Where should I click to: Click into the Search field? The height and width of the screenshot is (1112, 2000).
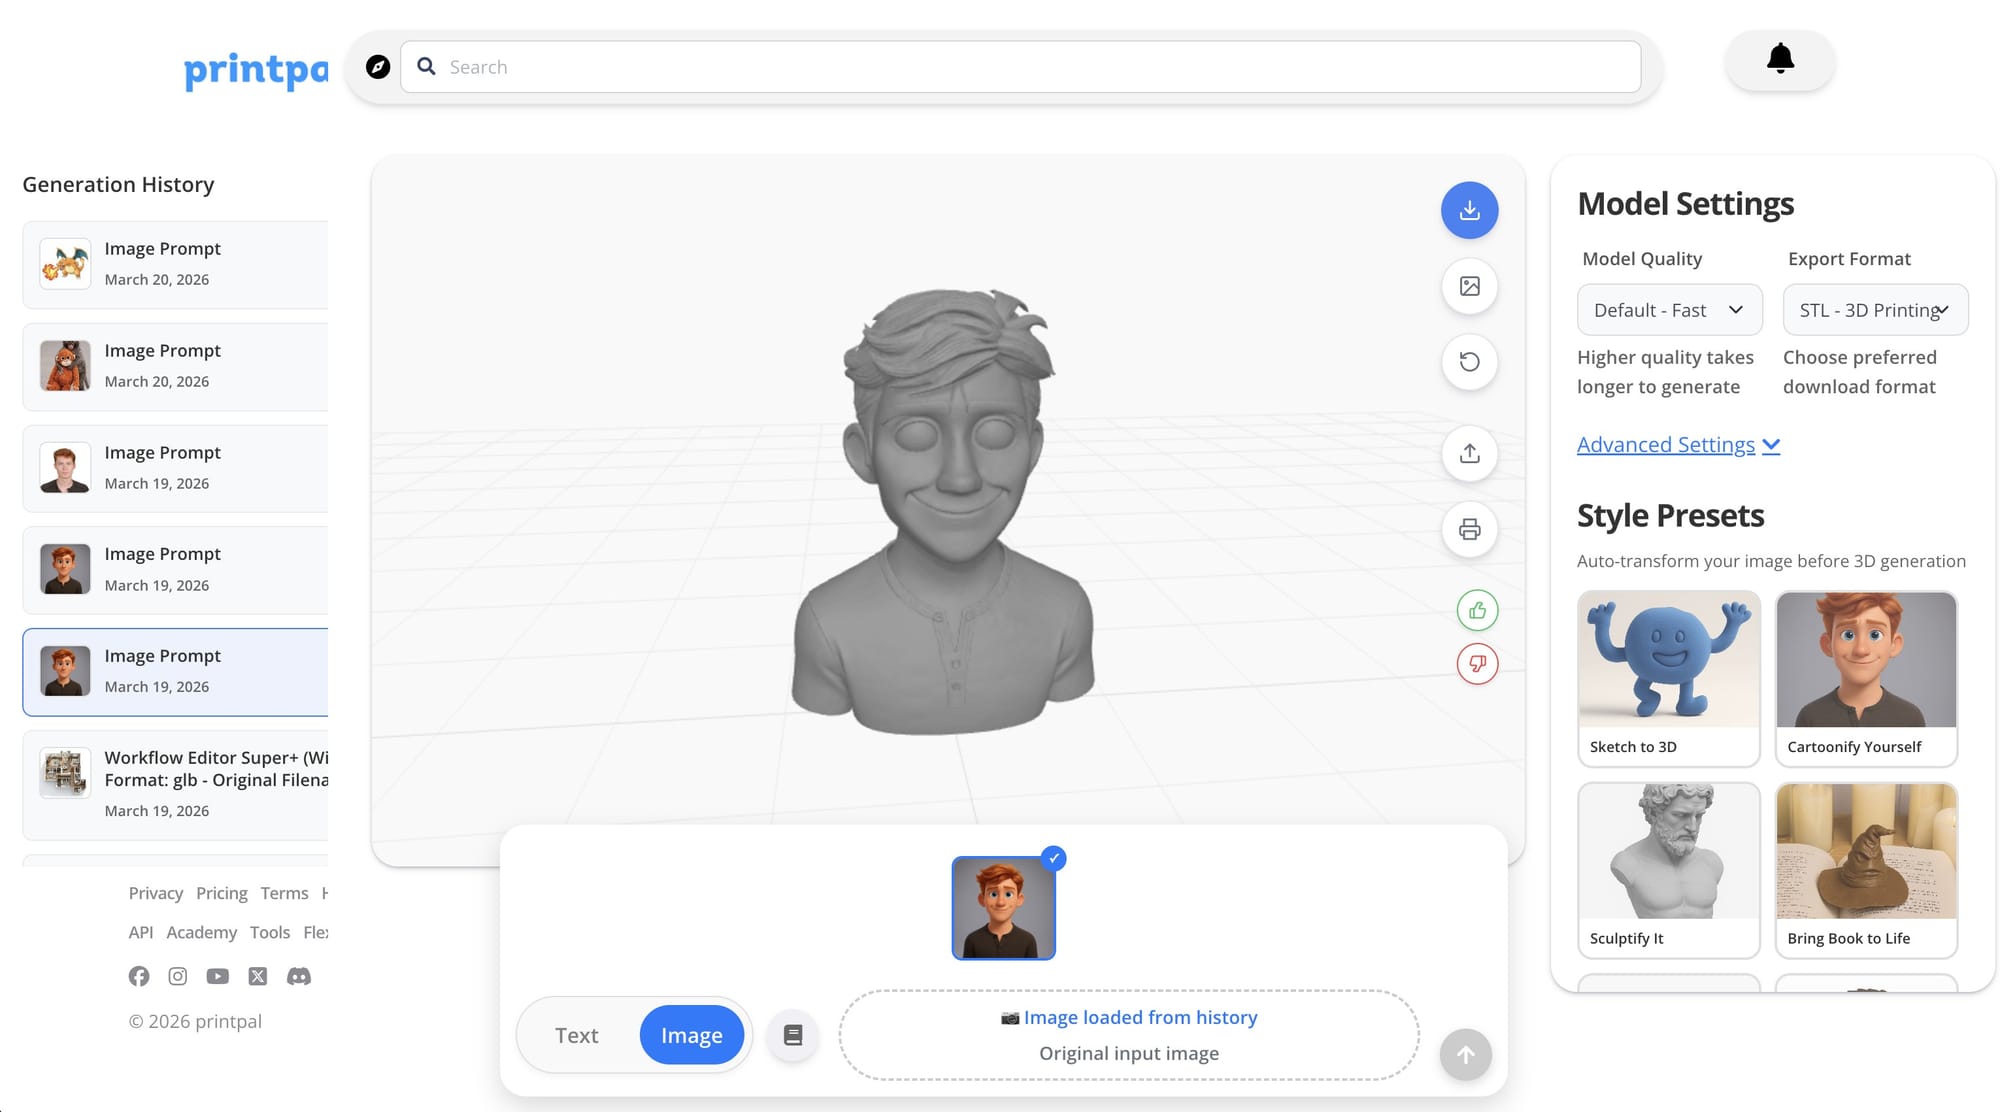(x=1020, y=67)
